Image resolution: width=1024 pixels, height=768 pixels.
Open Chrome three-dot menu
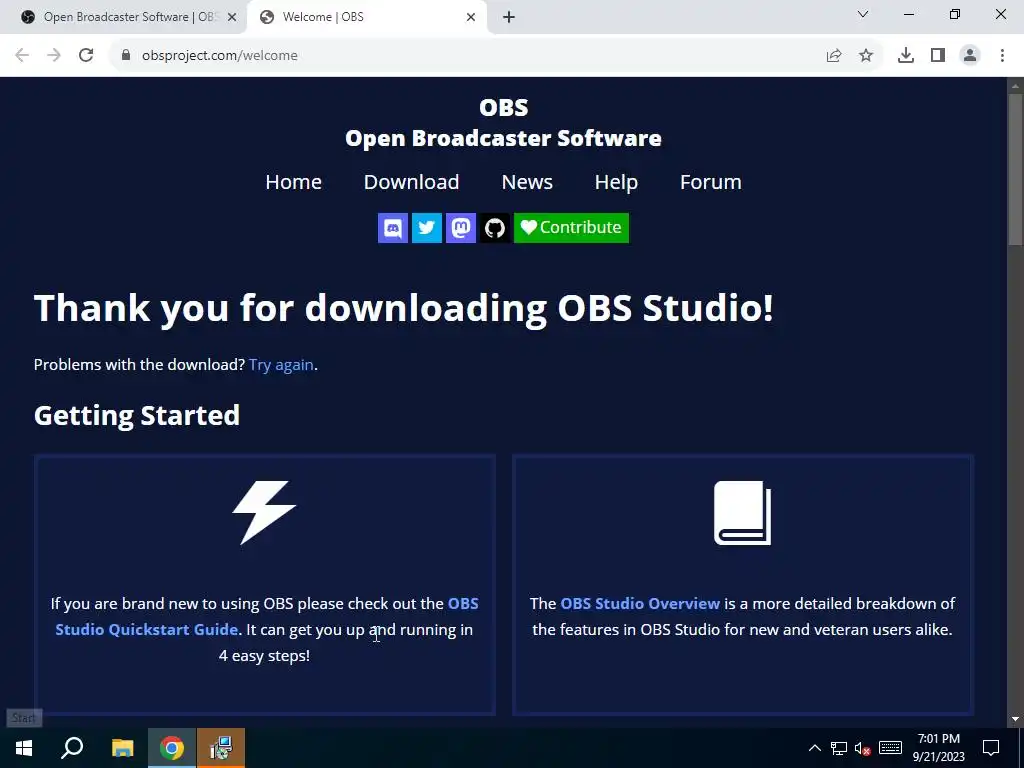(1002, 56)
